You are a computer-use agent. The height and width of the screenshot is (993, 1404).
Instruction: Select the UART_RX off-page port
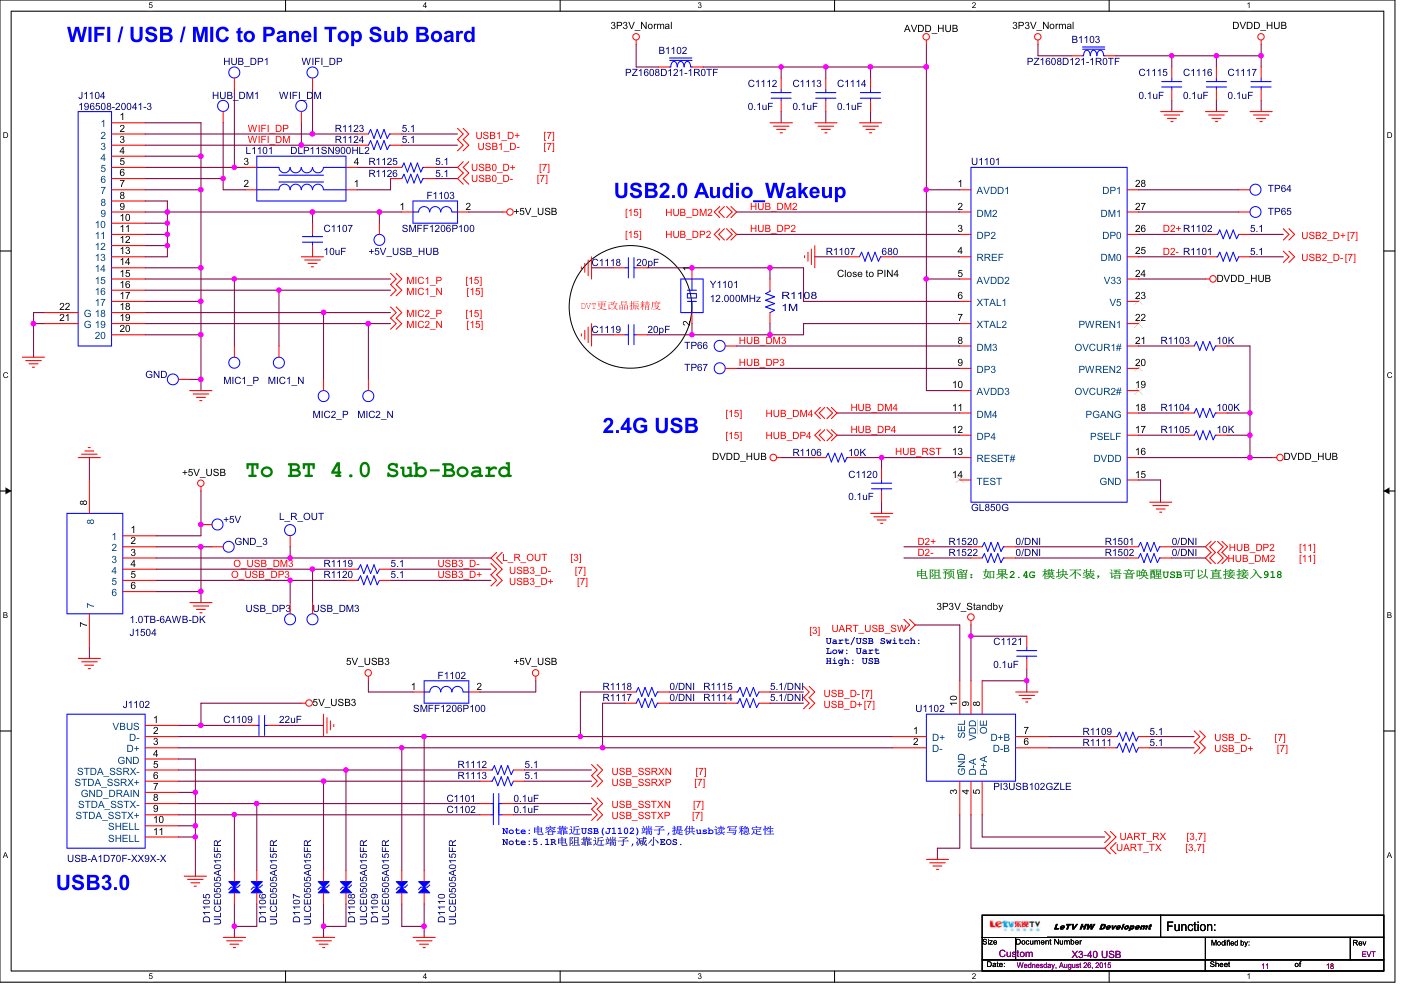(1142, 837)
